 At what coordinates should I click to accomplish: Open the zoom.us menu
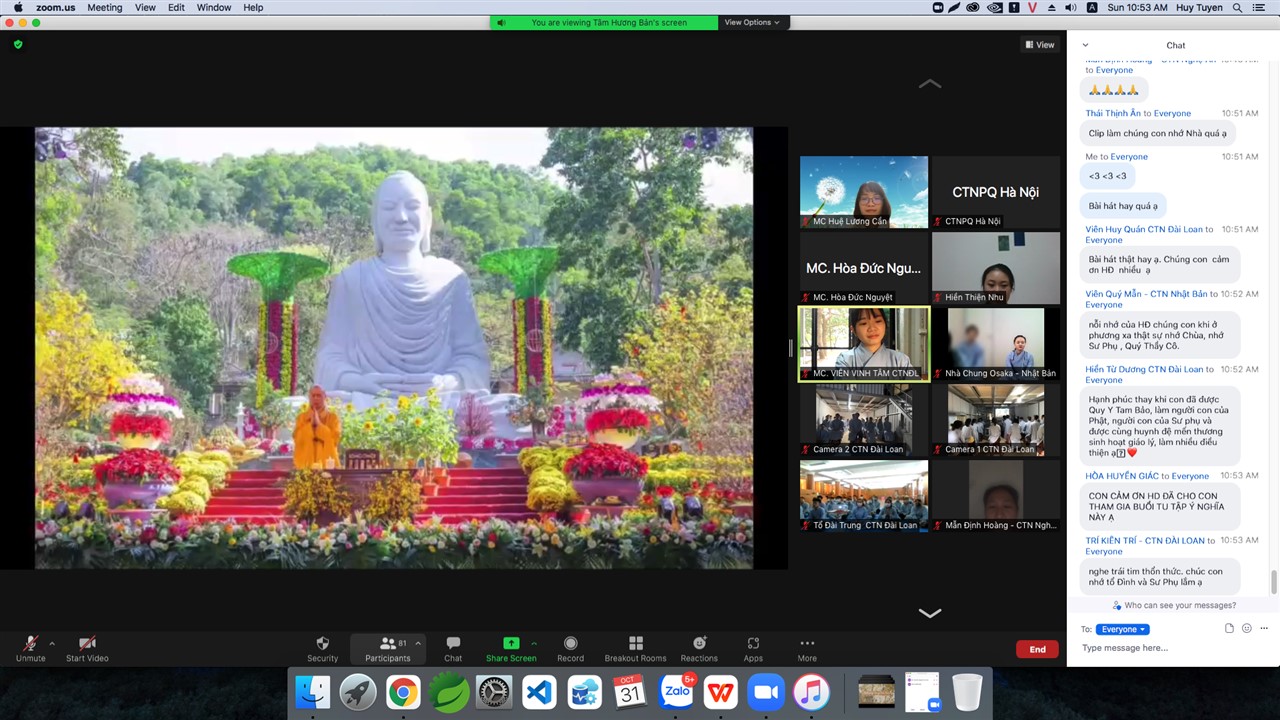[x=55, y=7]
